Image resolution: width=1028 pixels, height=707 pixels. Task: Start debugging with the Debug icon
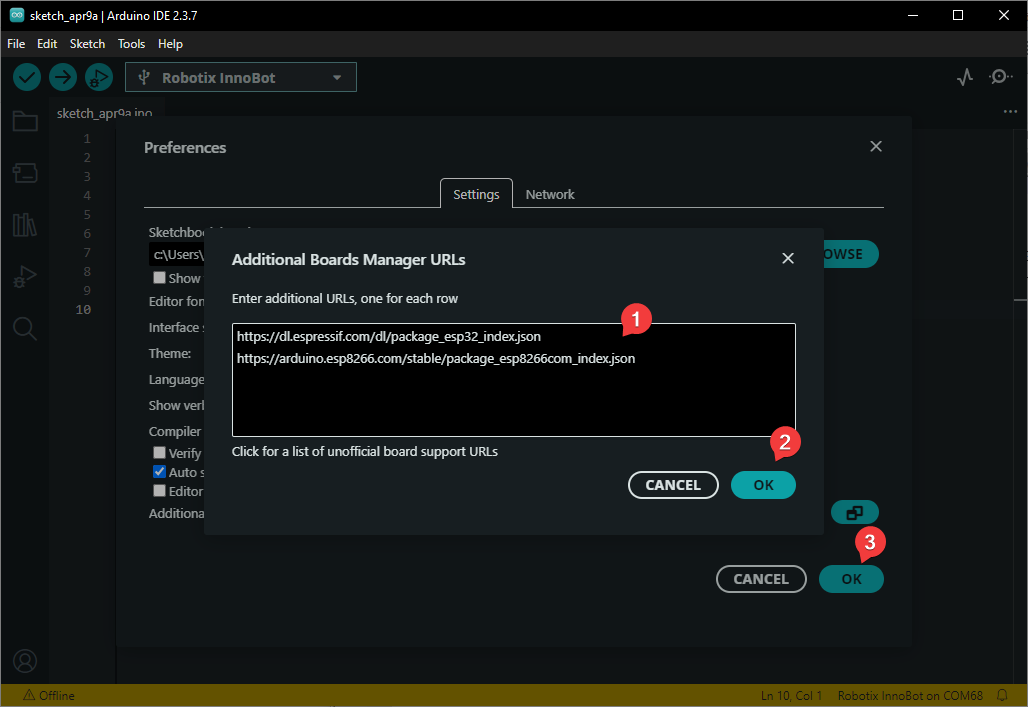[x=98, y=77]
